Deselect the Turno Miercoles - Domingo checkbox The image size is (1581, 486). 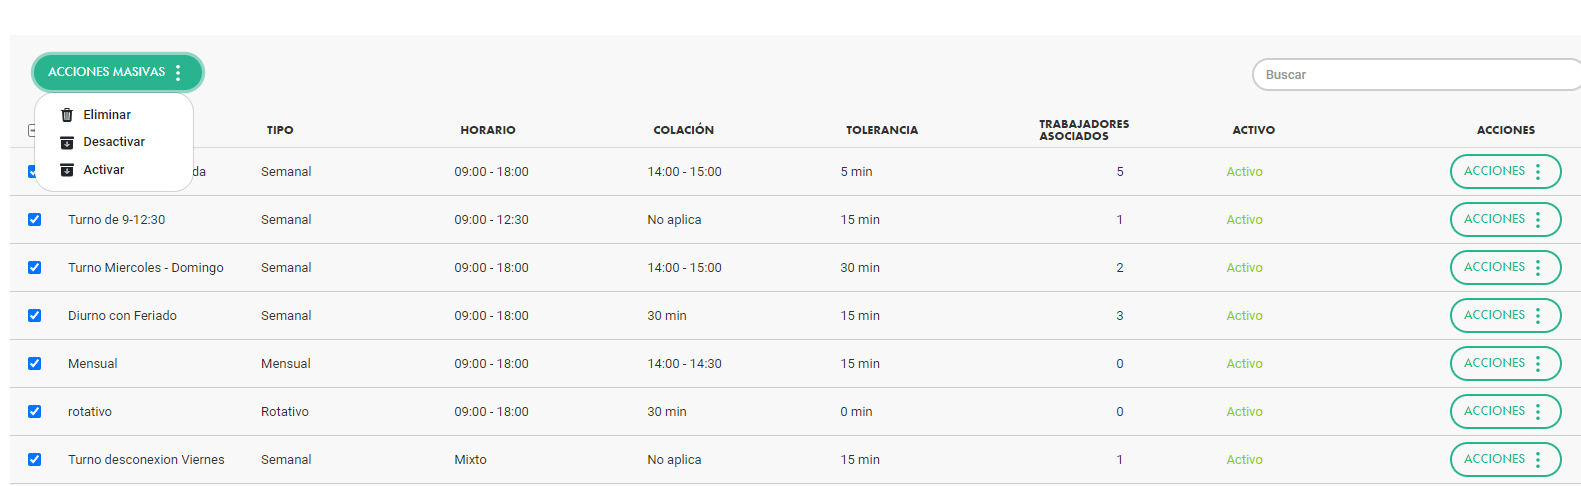coord(35,268)
